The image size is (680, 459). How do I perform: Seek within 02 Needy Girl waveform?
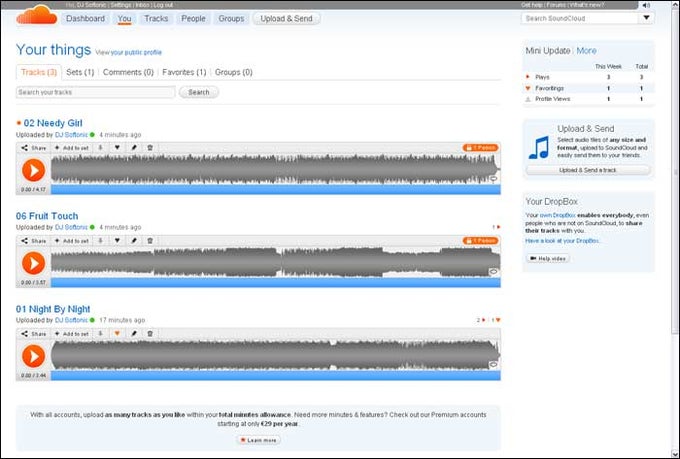coord(275,170)
